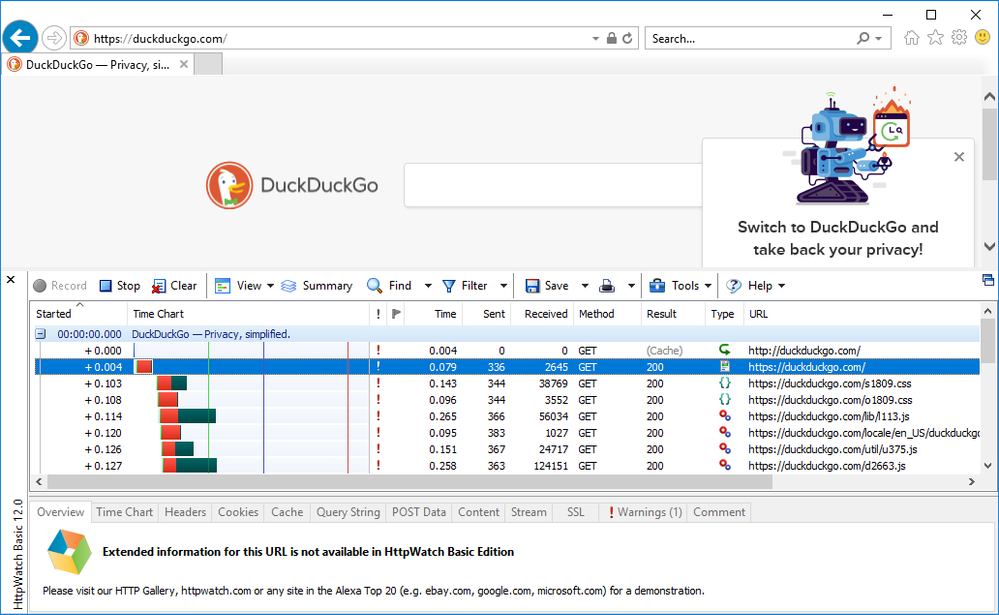Open the HttpWatch Help menu
Viewport: 999px width, 615px height.
[x=756, y=286]
